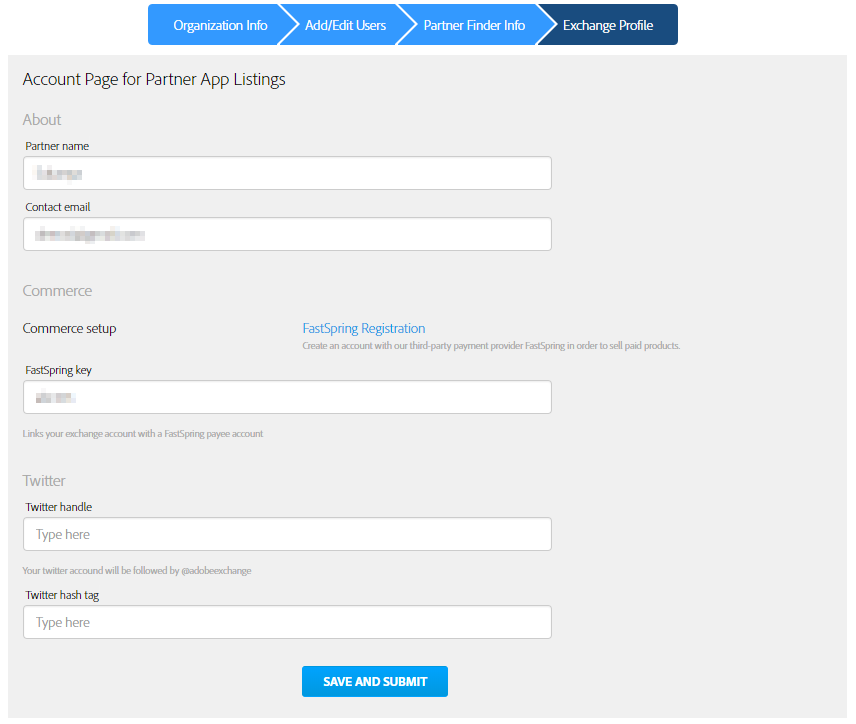
Task: Open the FastSpring Registration link
Action: pyautogui.click(x=362, y=328)
